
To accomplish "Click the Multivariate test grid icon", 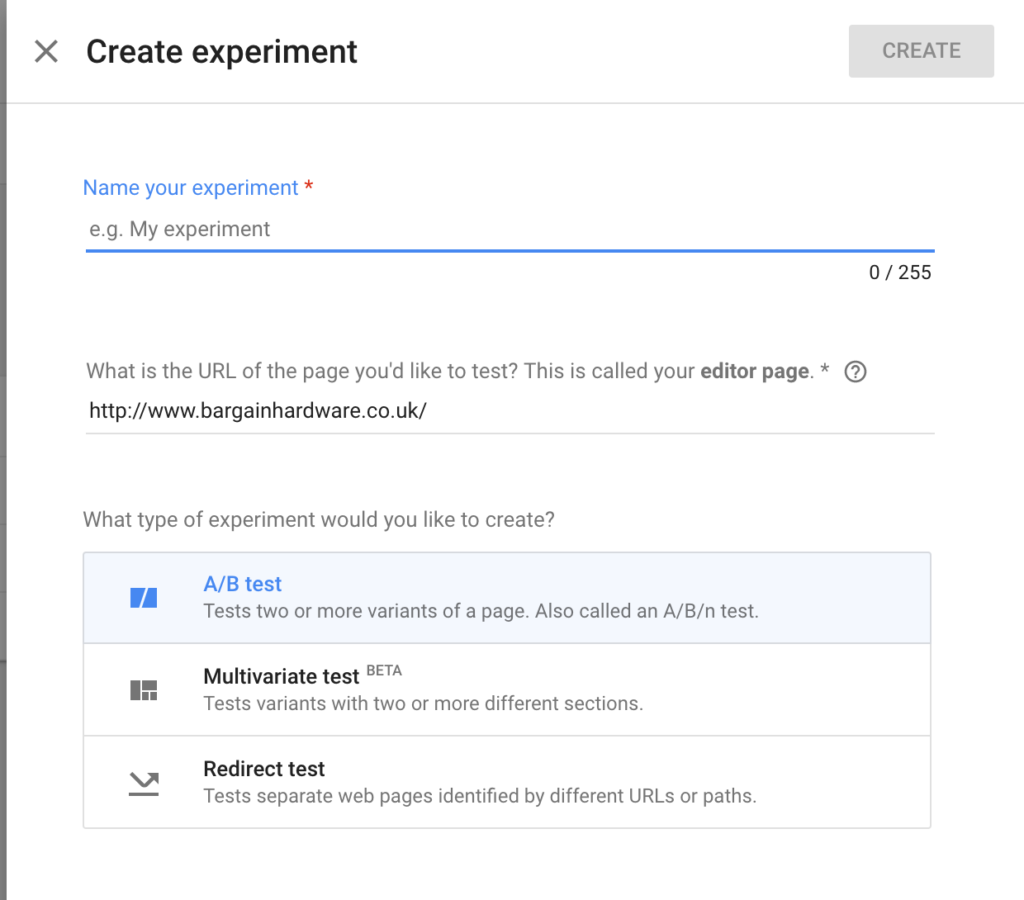I will click(x=144, y=690).
